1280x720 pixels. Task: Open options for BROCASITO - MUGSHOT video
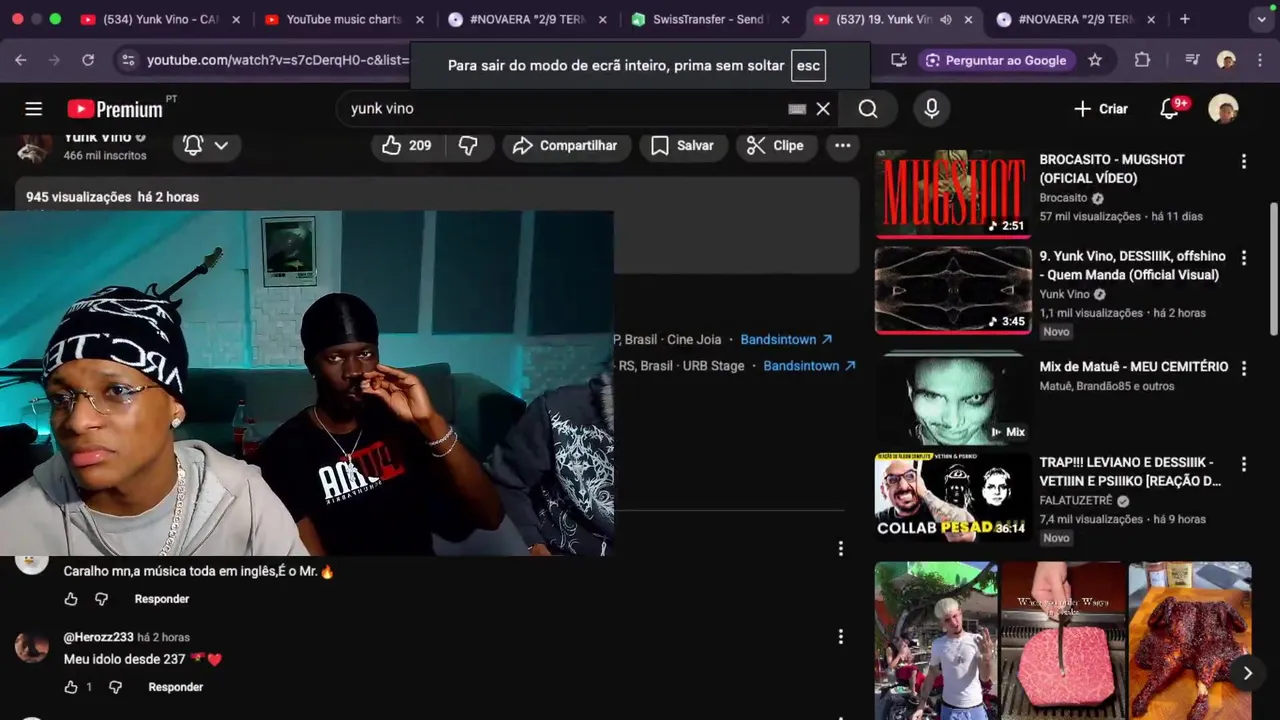[x=1244, y=161]
